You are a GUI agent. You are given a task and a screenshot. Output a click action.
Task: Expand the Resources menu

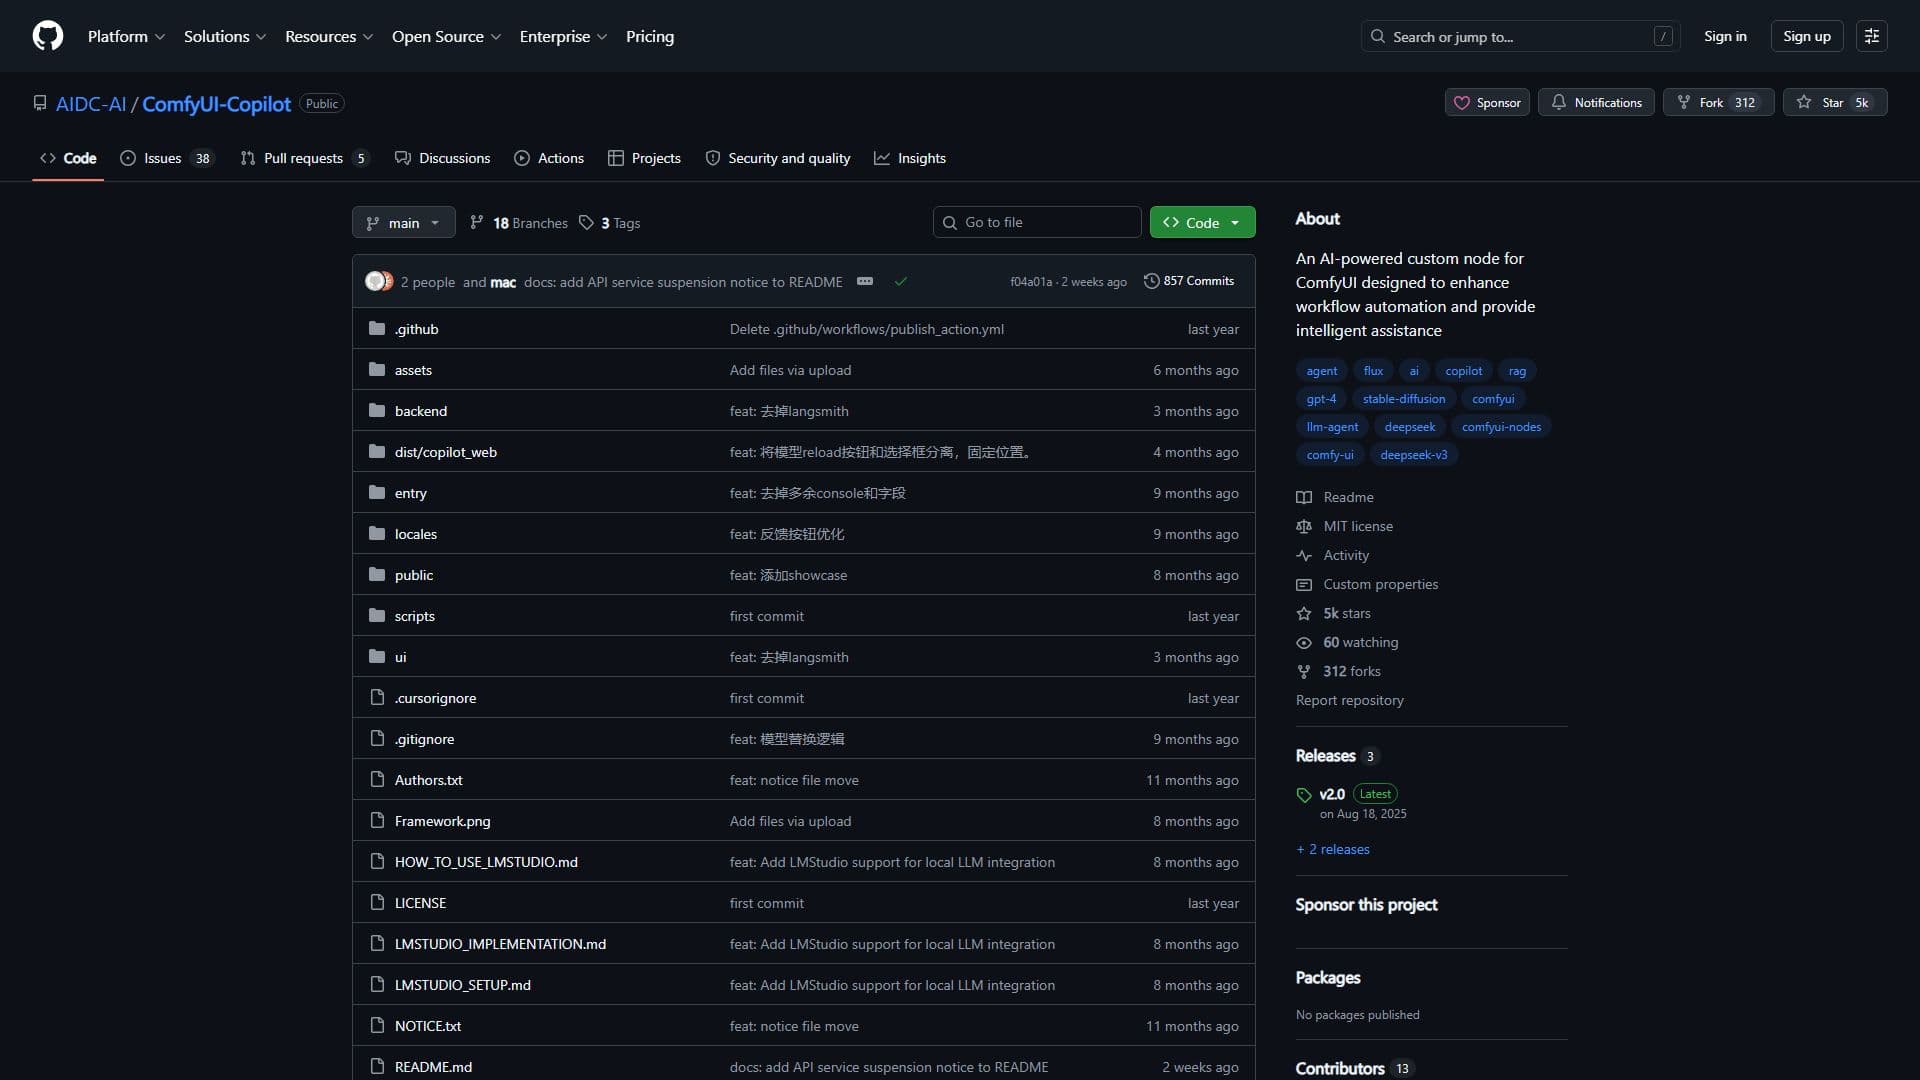pyautogui.click(x=329, y=36)
